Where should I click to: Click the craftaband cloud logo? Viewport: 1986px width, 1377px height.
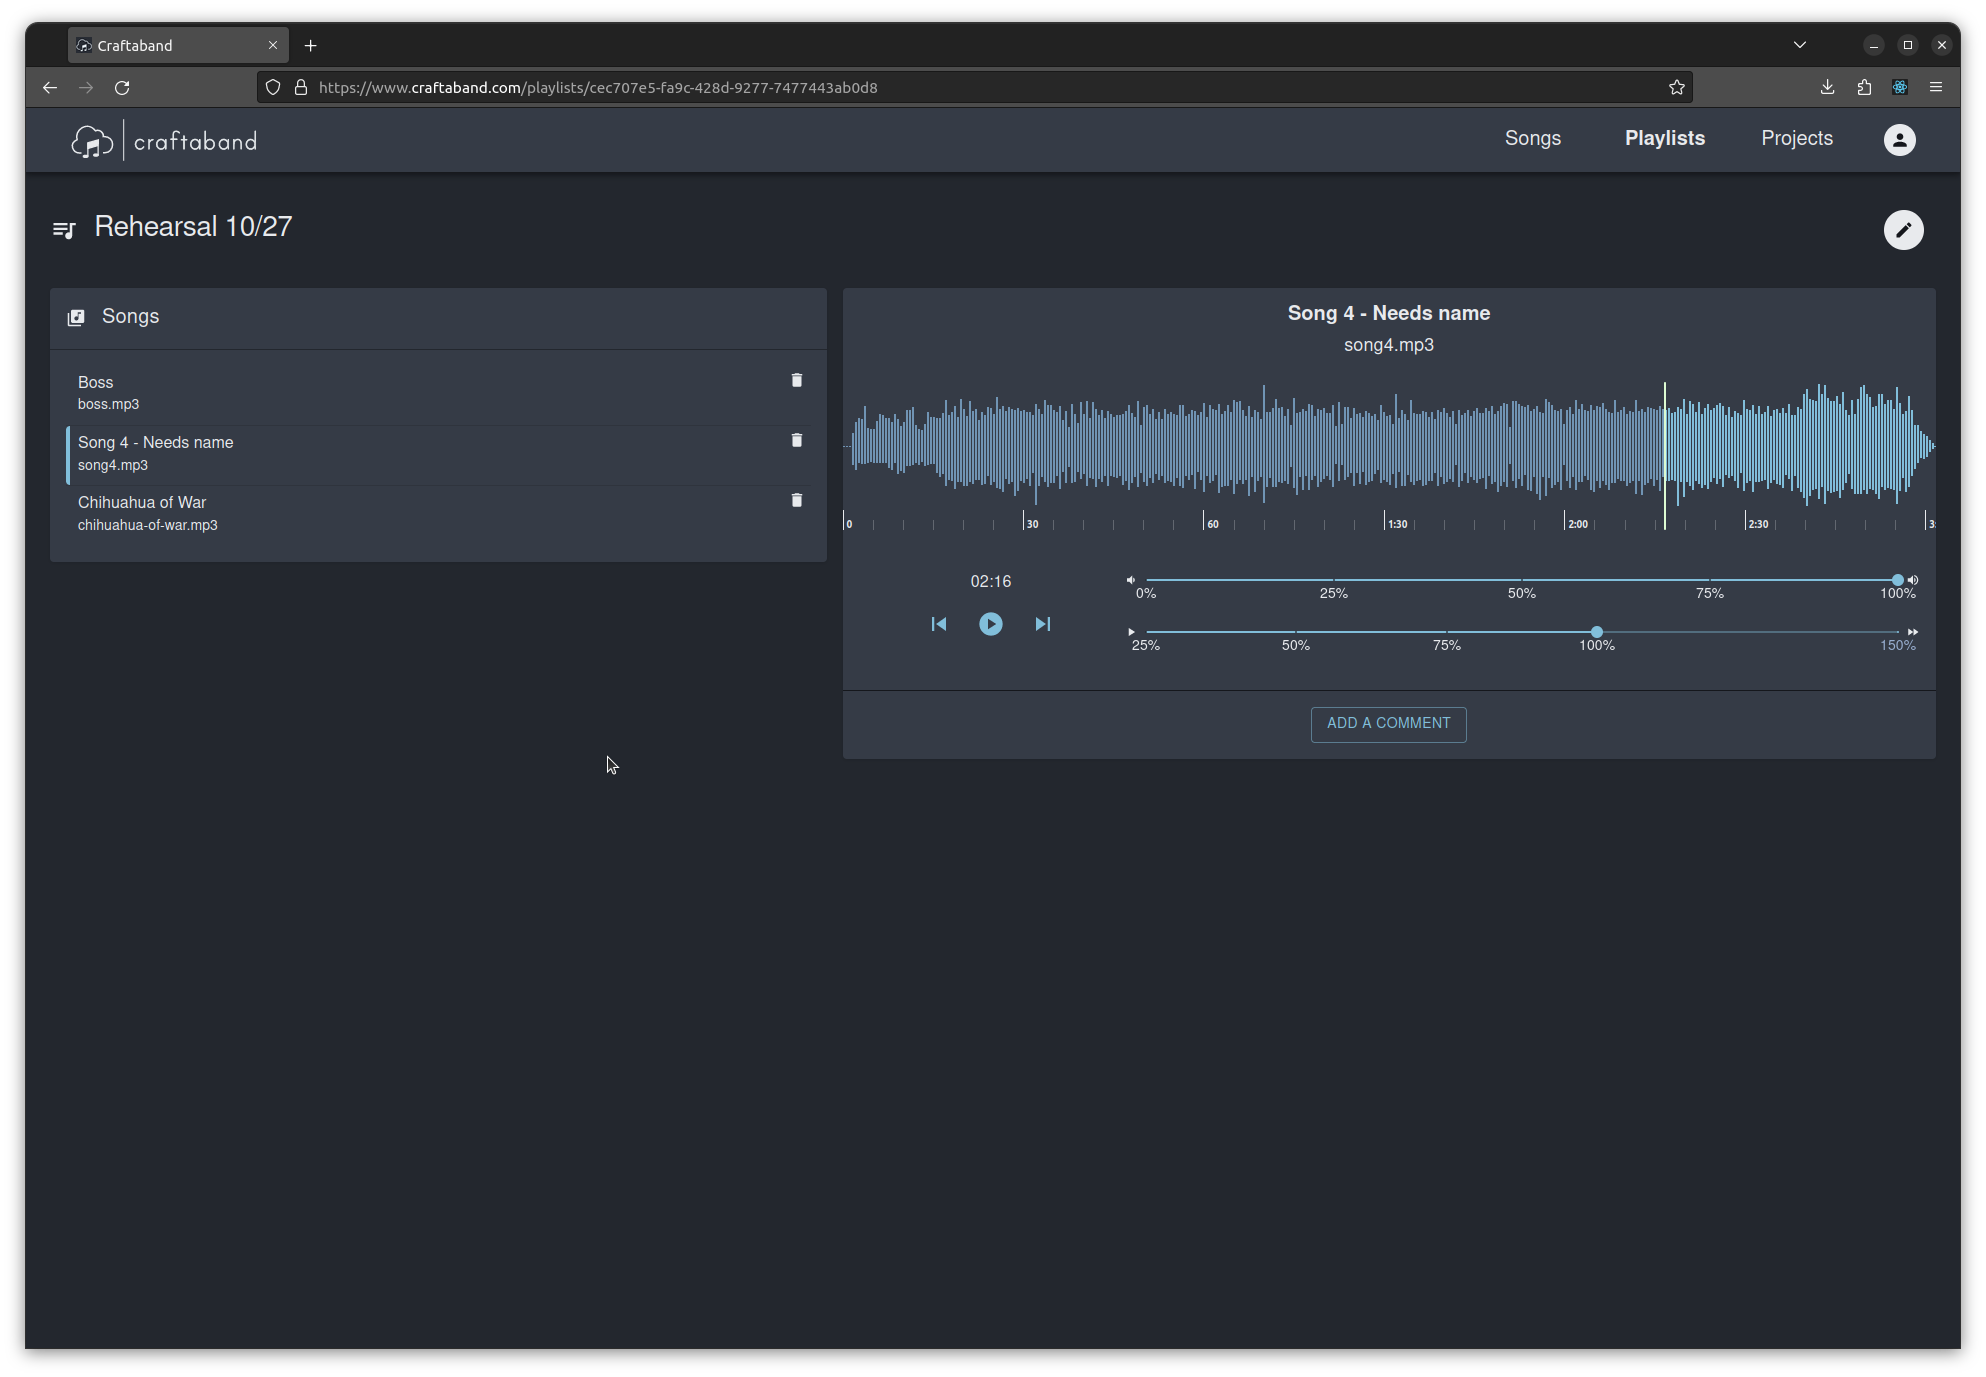pyautogui.click(x=91, y=141)
